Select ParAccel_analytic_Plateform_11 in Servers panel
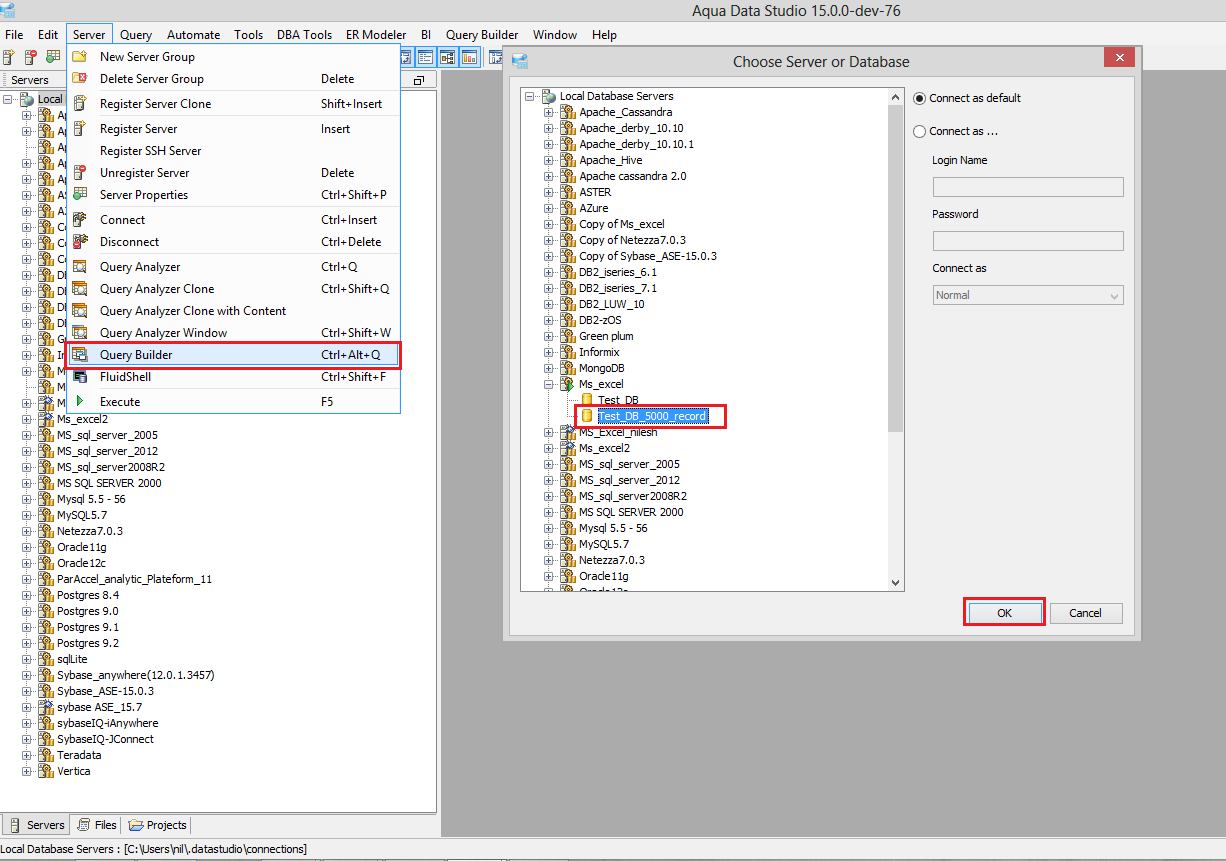Viewport: 1226px width, 861px height. (x=134, y=579)
